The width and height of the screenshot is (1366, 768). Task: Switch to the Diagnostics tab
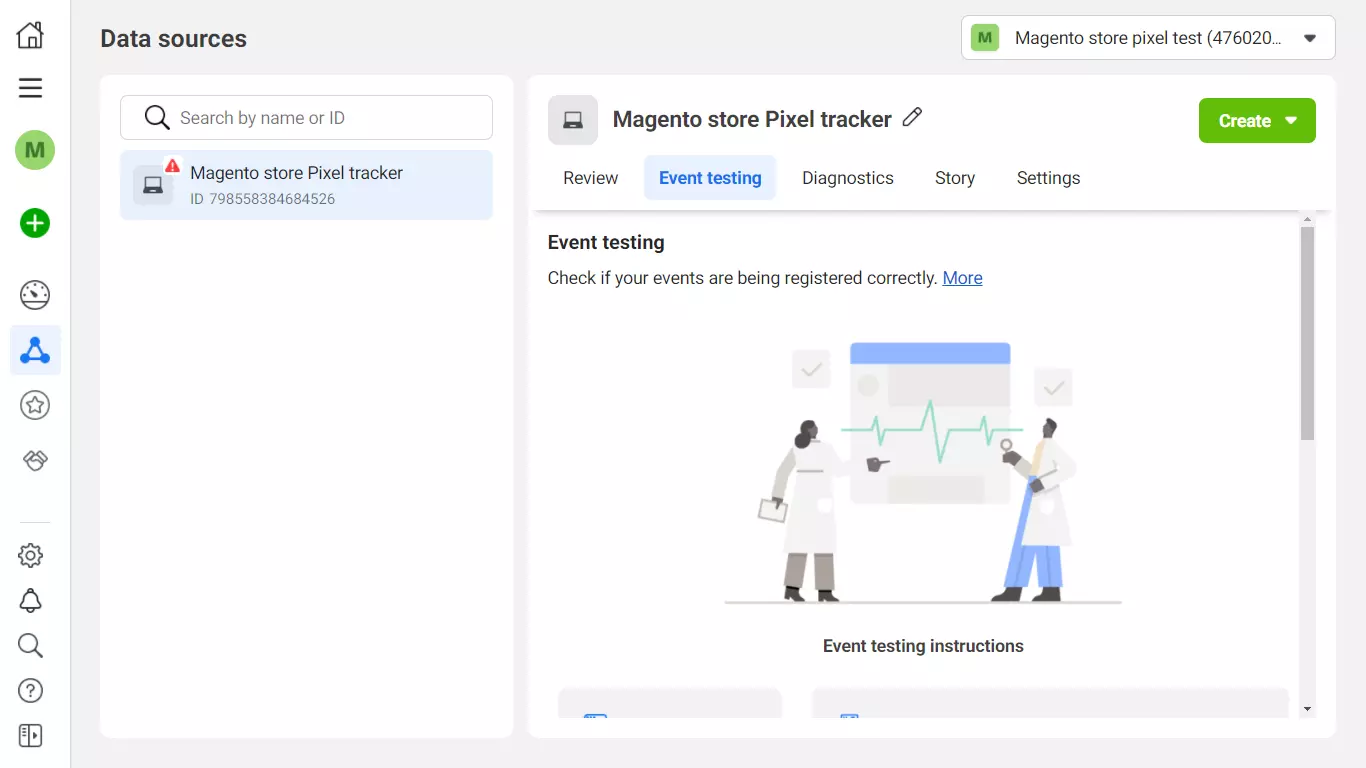[847, 178]
